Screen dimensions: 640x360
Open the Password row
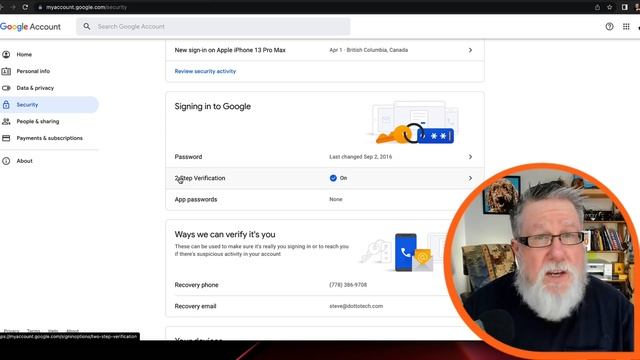pos(325,157)
